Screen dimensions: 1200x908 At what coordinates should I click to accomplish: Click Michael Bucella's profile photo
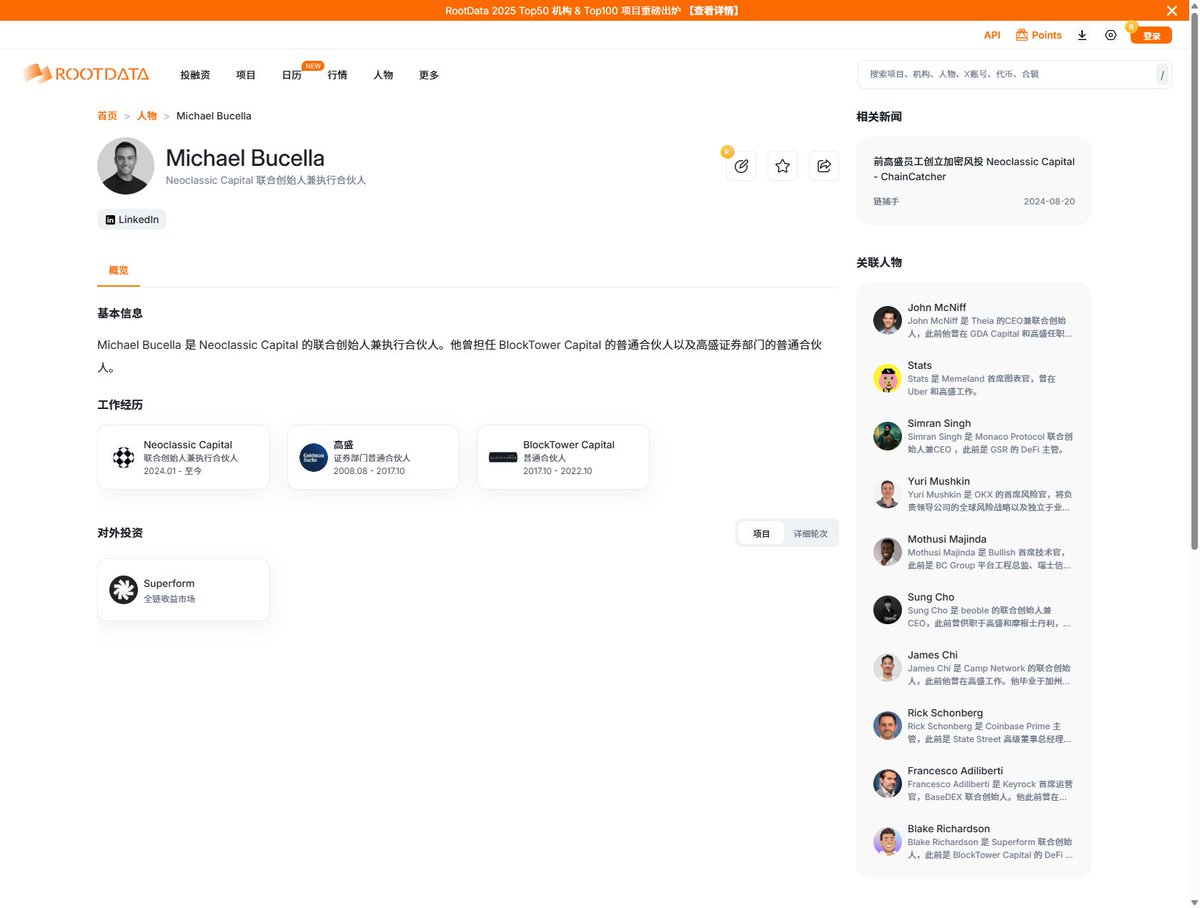point(125,166)
